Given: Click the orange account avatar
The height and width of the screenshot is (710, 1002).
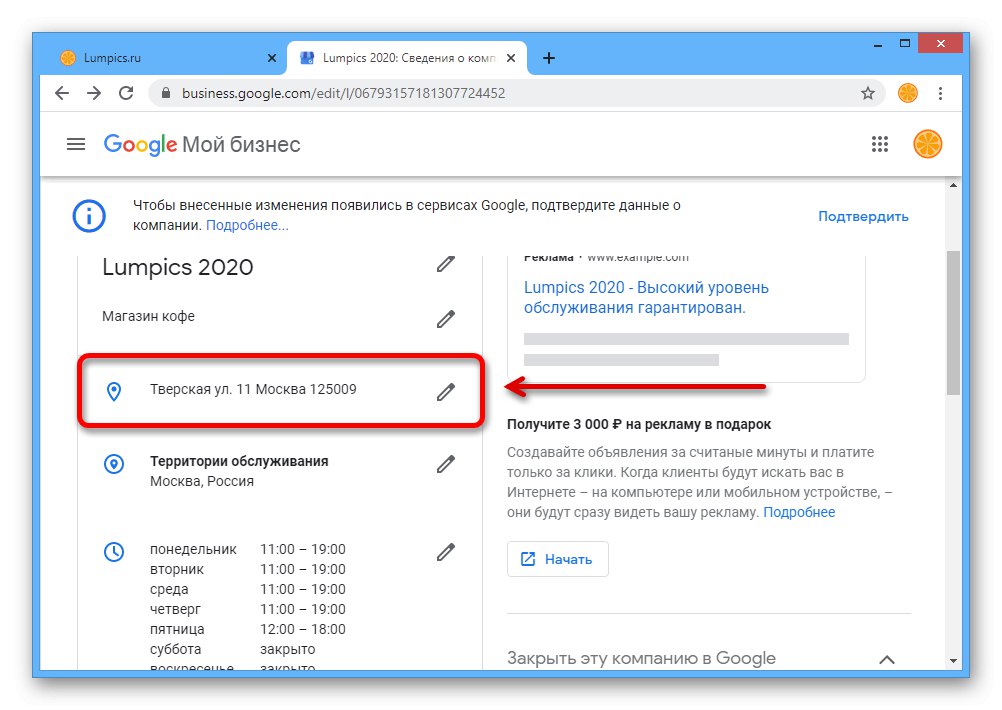Looking at the screenshot, I should 927,144.
